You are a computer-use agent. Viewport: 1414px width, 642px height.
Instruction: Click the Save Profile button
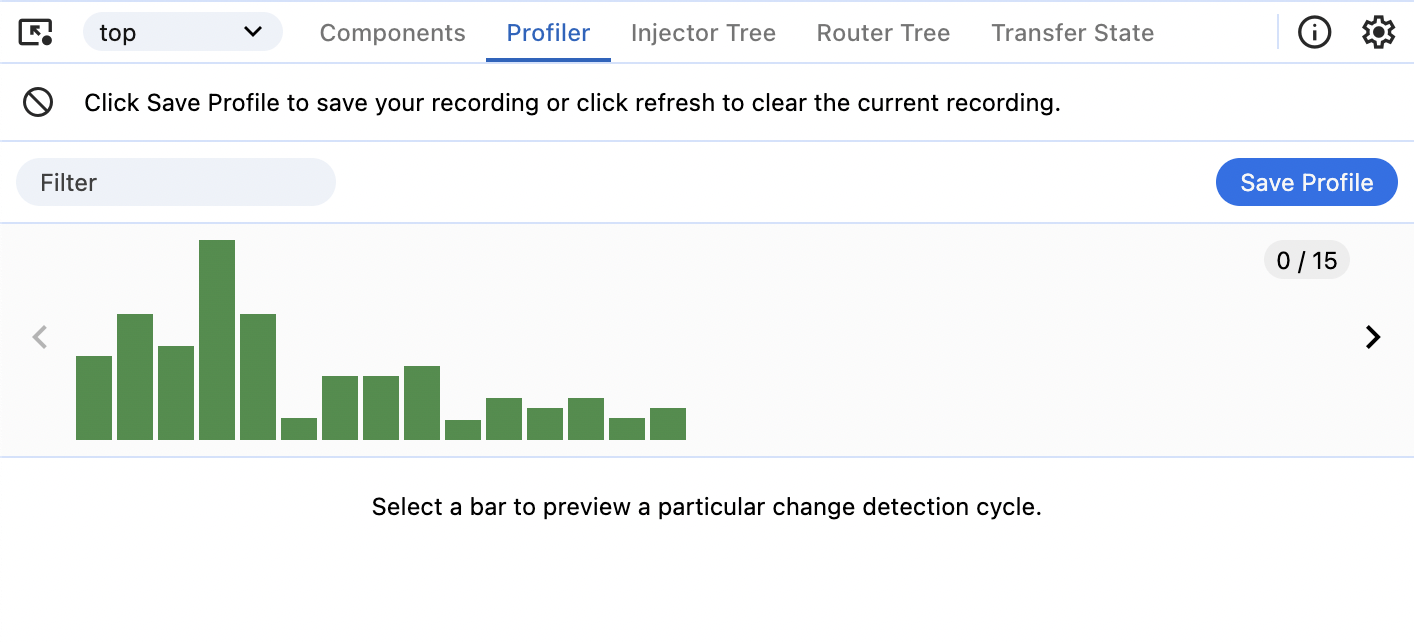coord(1306,182)
